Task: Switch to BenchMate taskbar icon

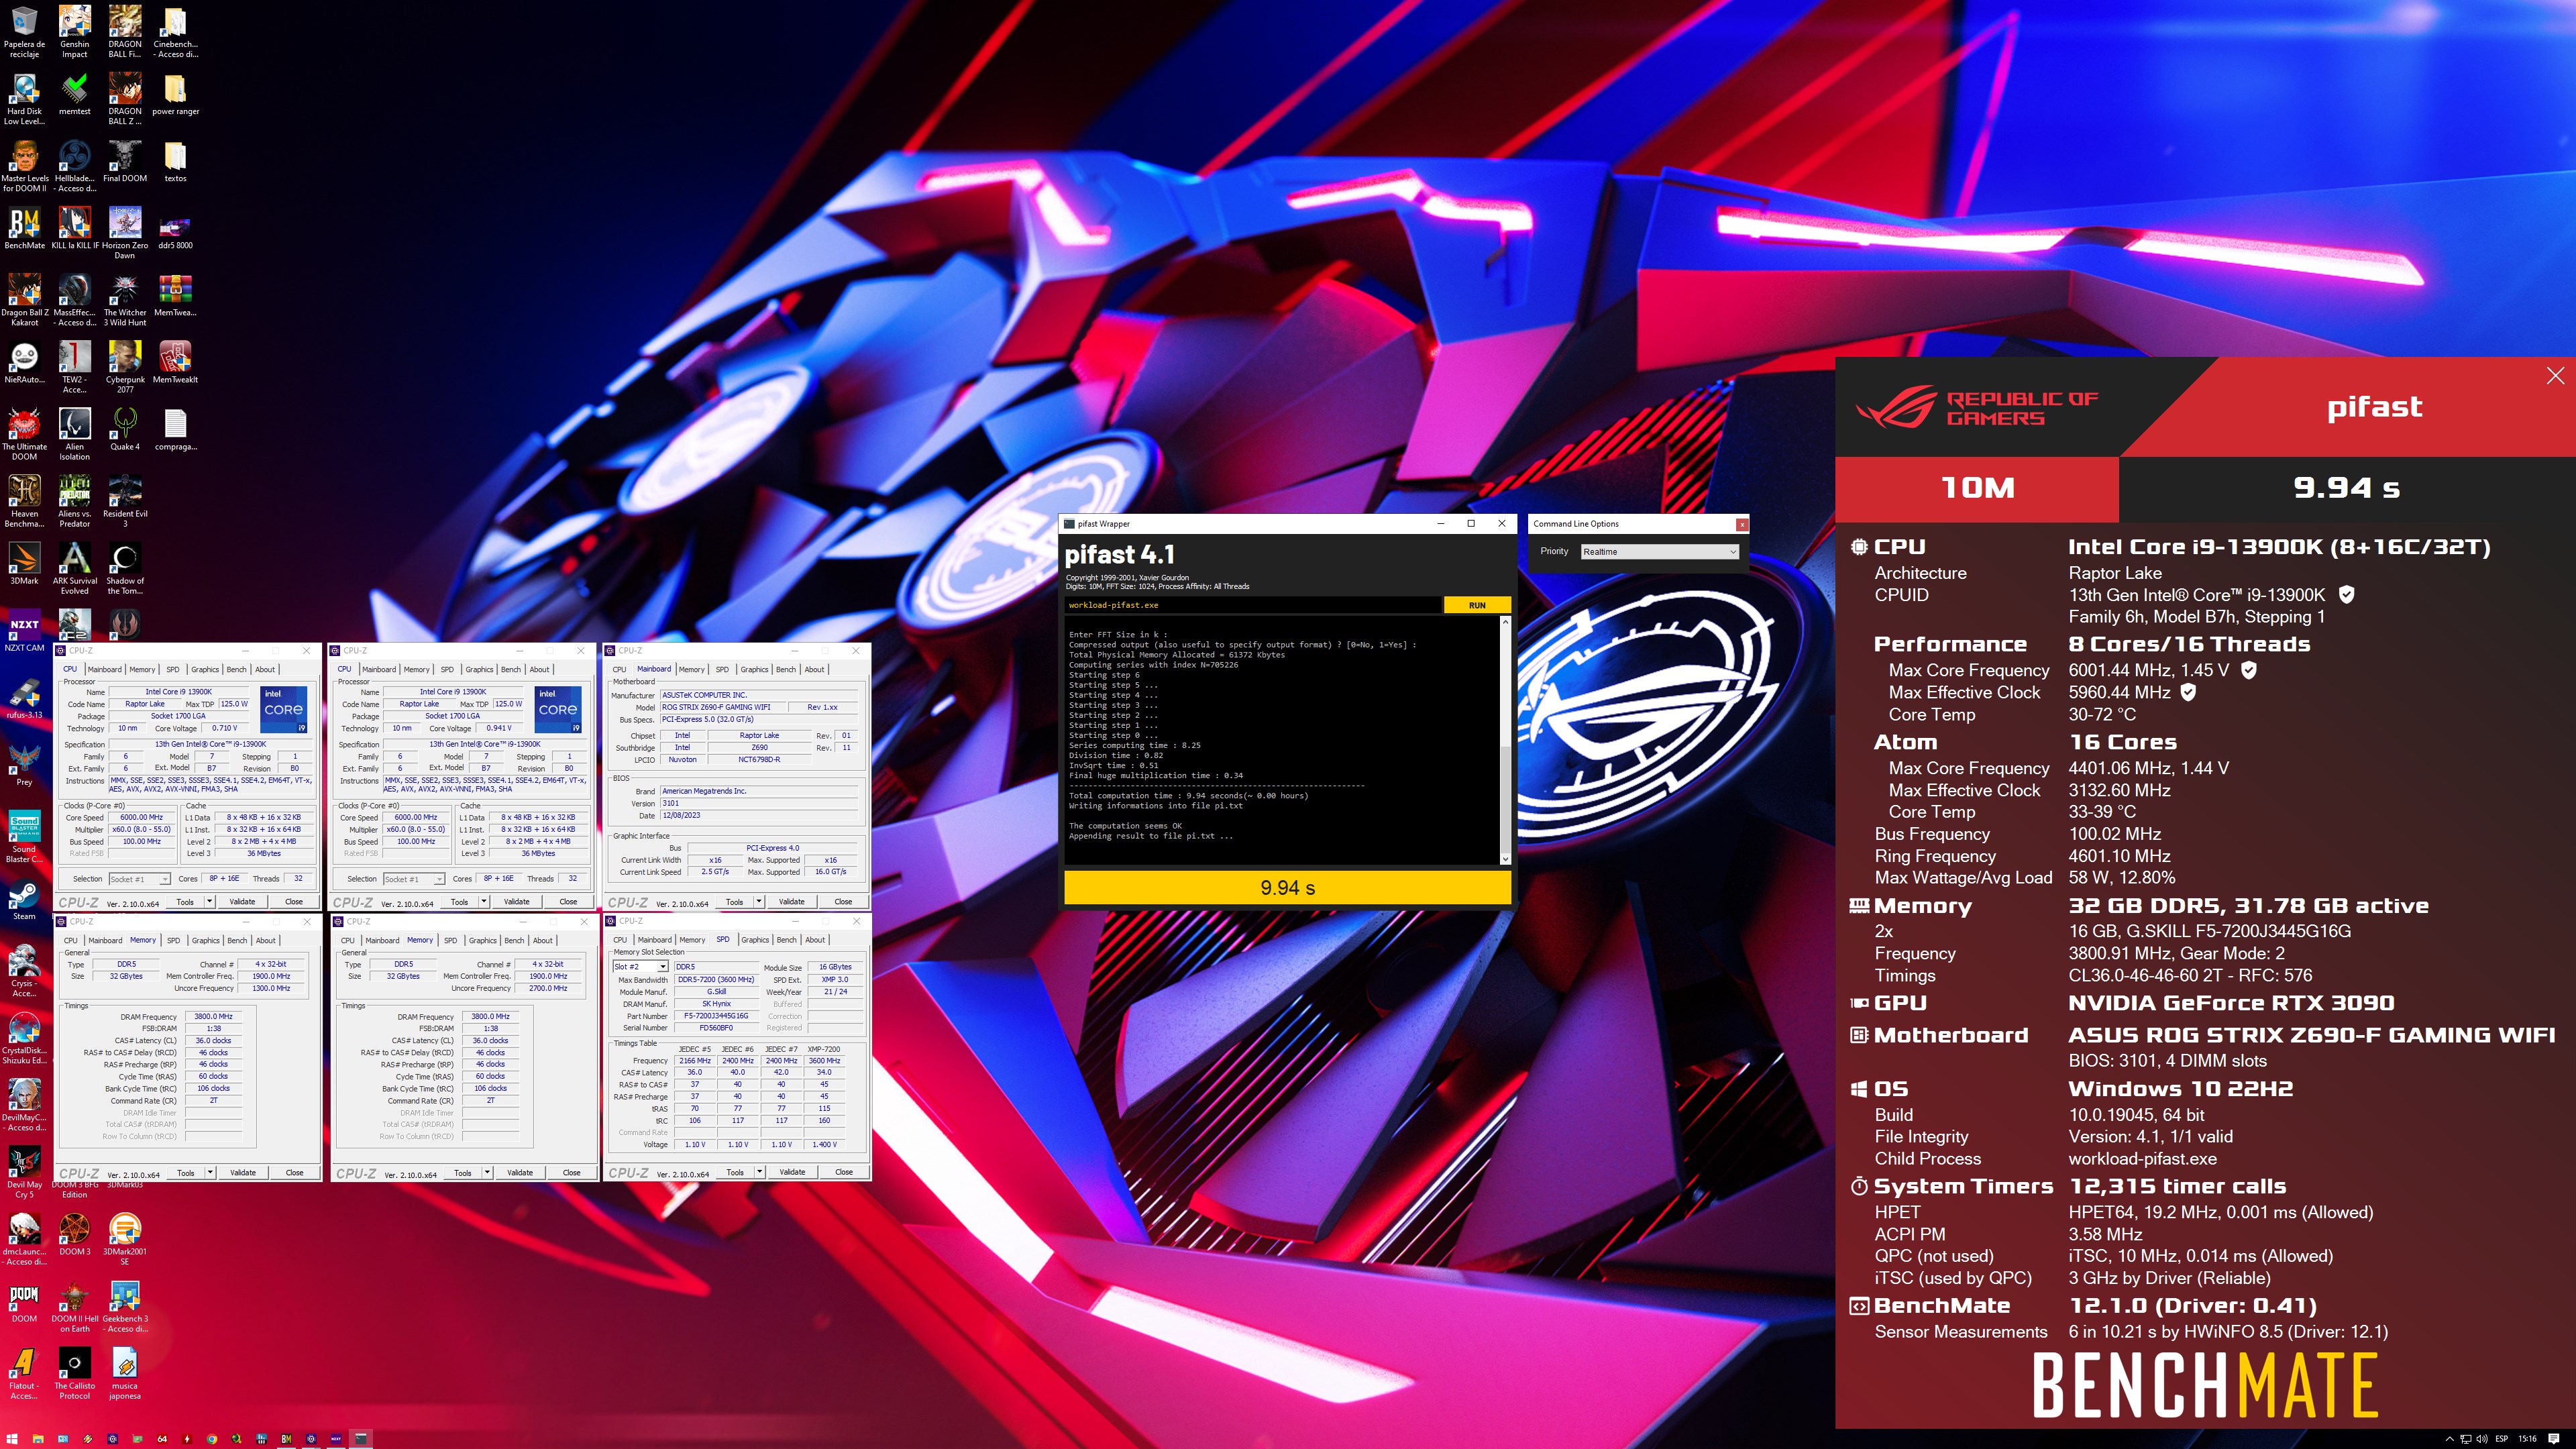Action: 286,1439
